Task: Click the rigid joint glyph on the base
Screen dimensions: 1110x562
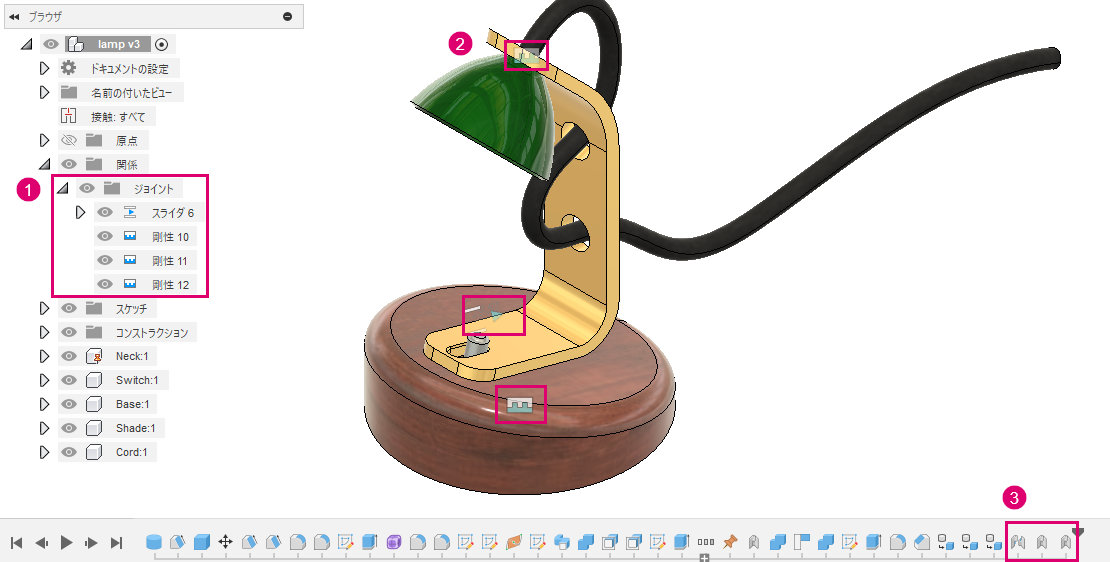Action: pyautogui.click(x=520, y=404)
